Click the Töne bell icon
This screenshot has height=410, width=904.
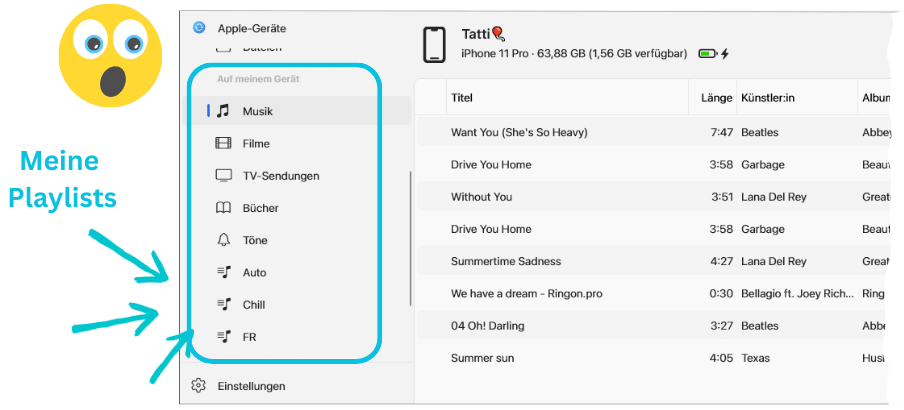click(x=223, y=240)
